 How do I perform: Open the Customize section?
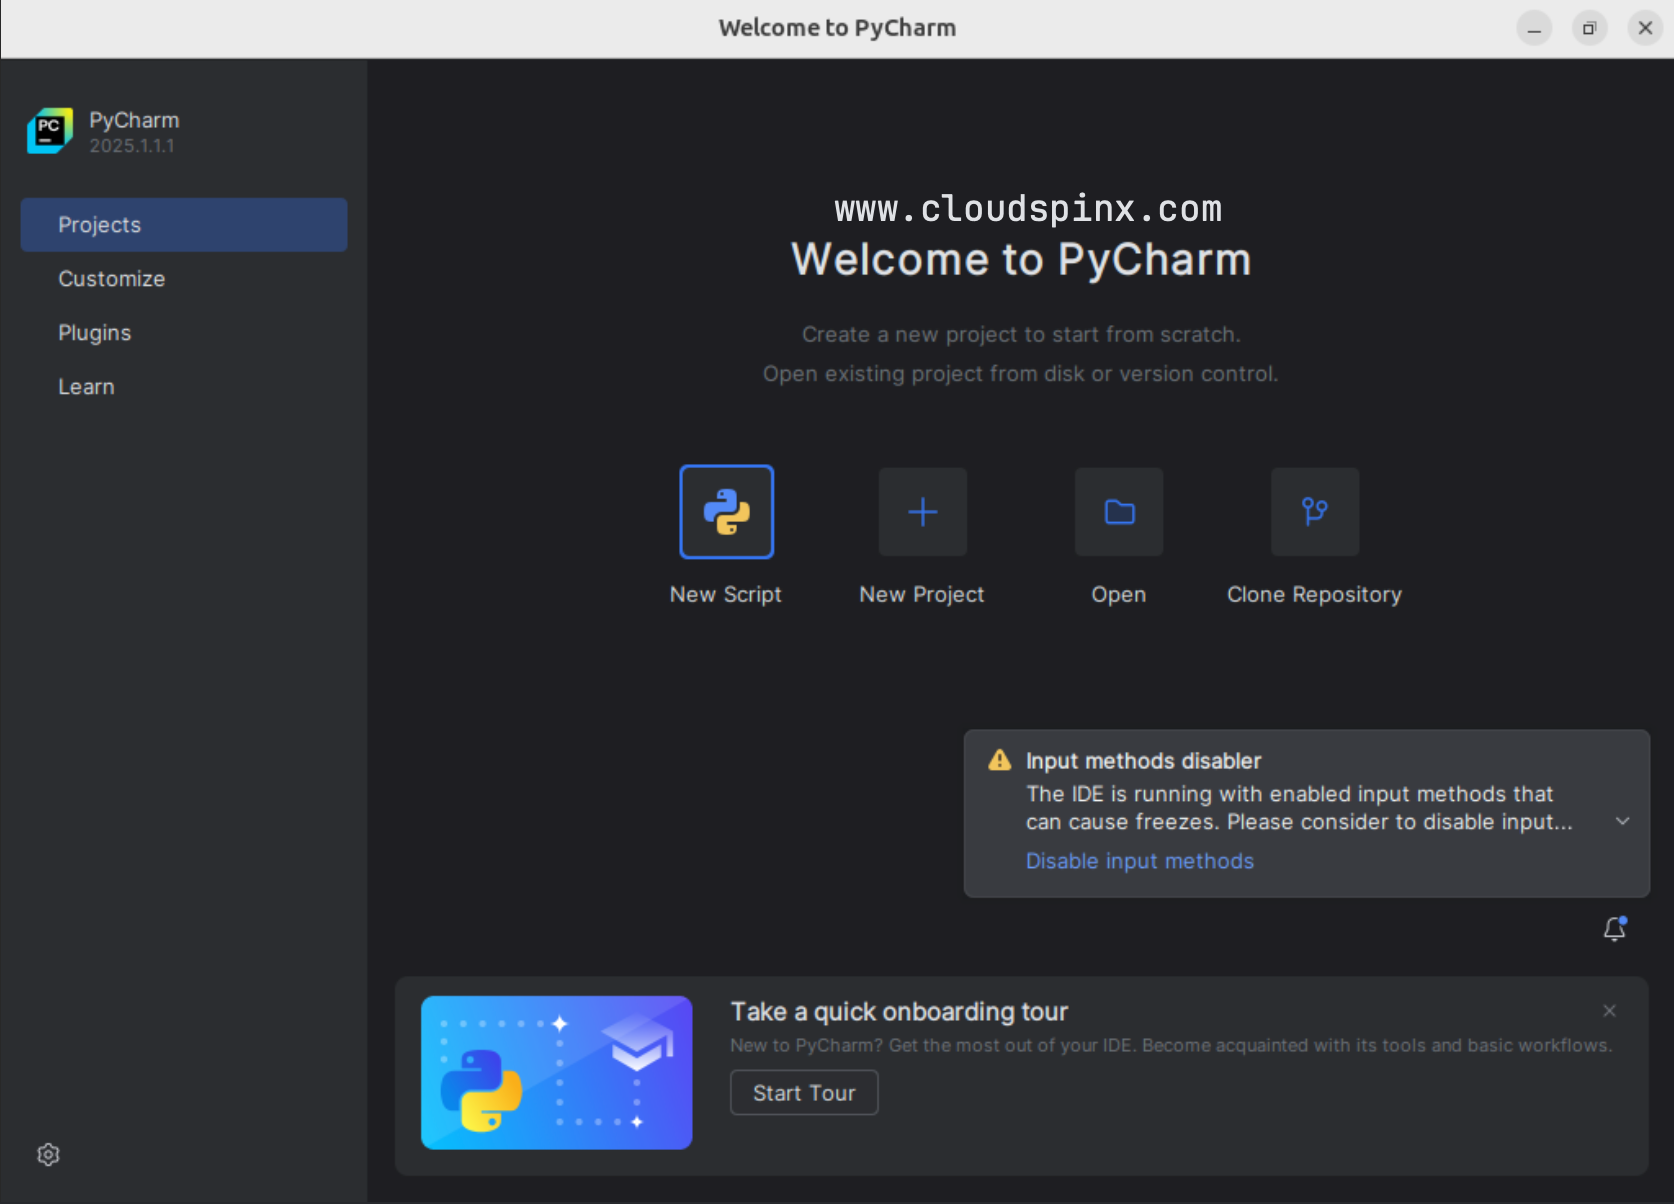coord(111,278)
